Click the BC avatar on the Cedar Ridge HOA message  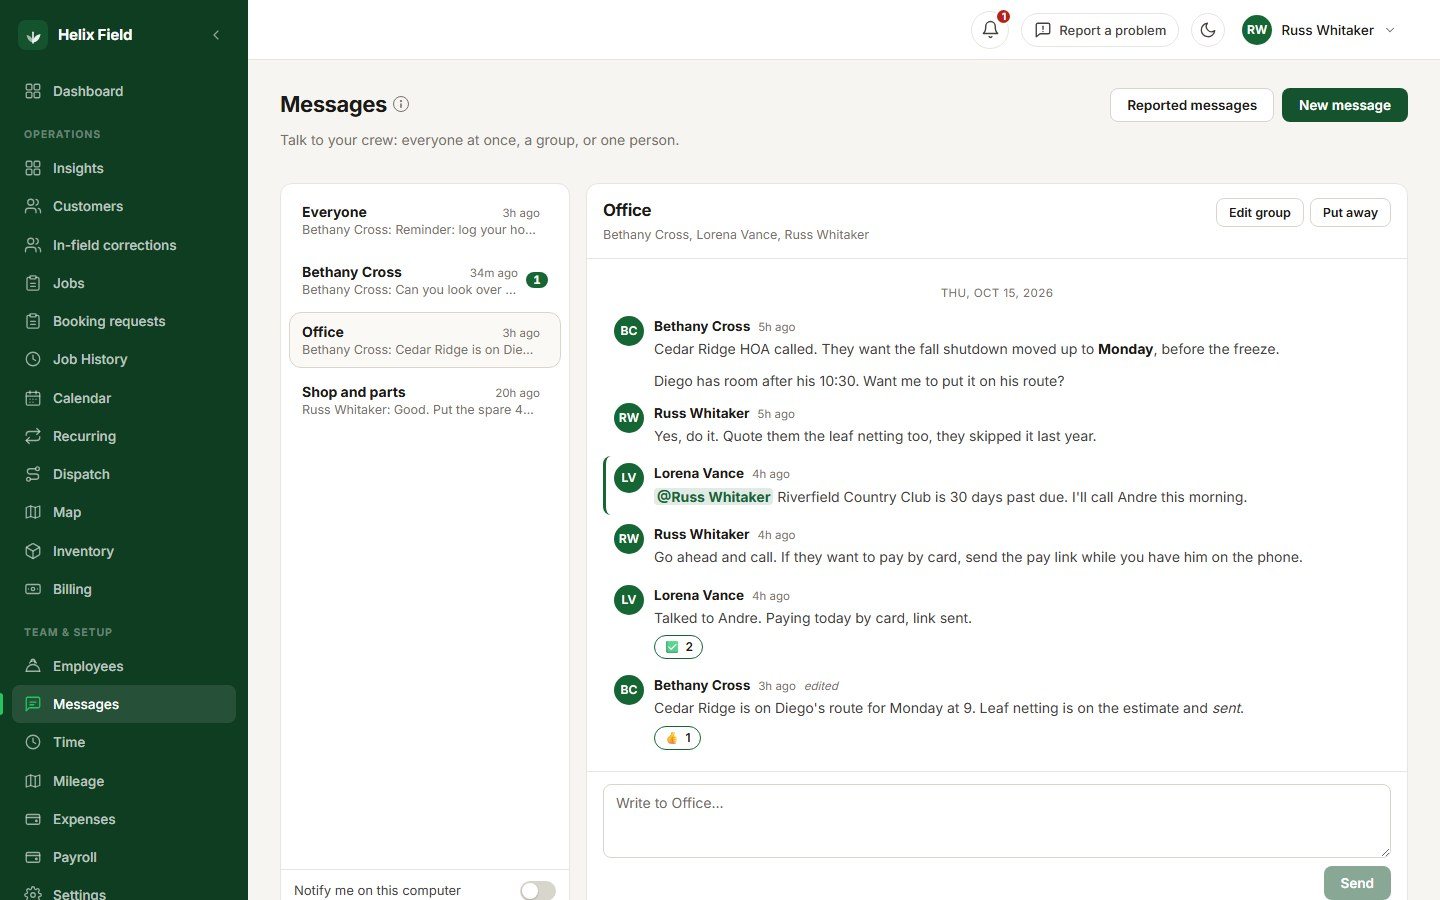[x=629, y=331]
